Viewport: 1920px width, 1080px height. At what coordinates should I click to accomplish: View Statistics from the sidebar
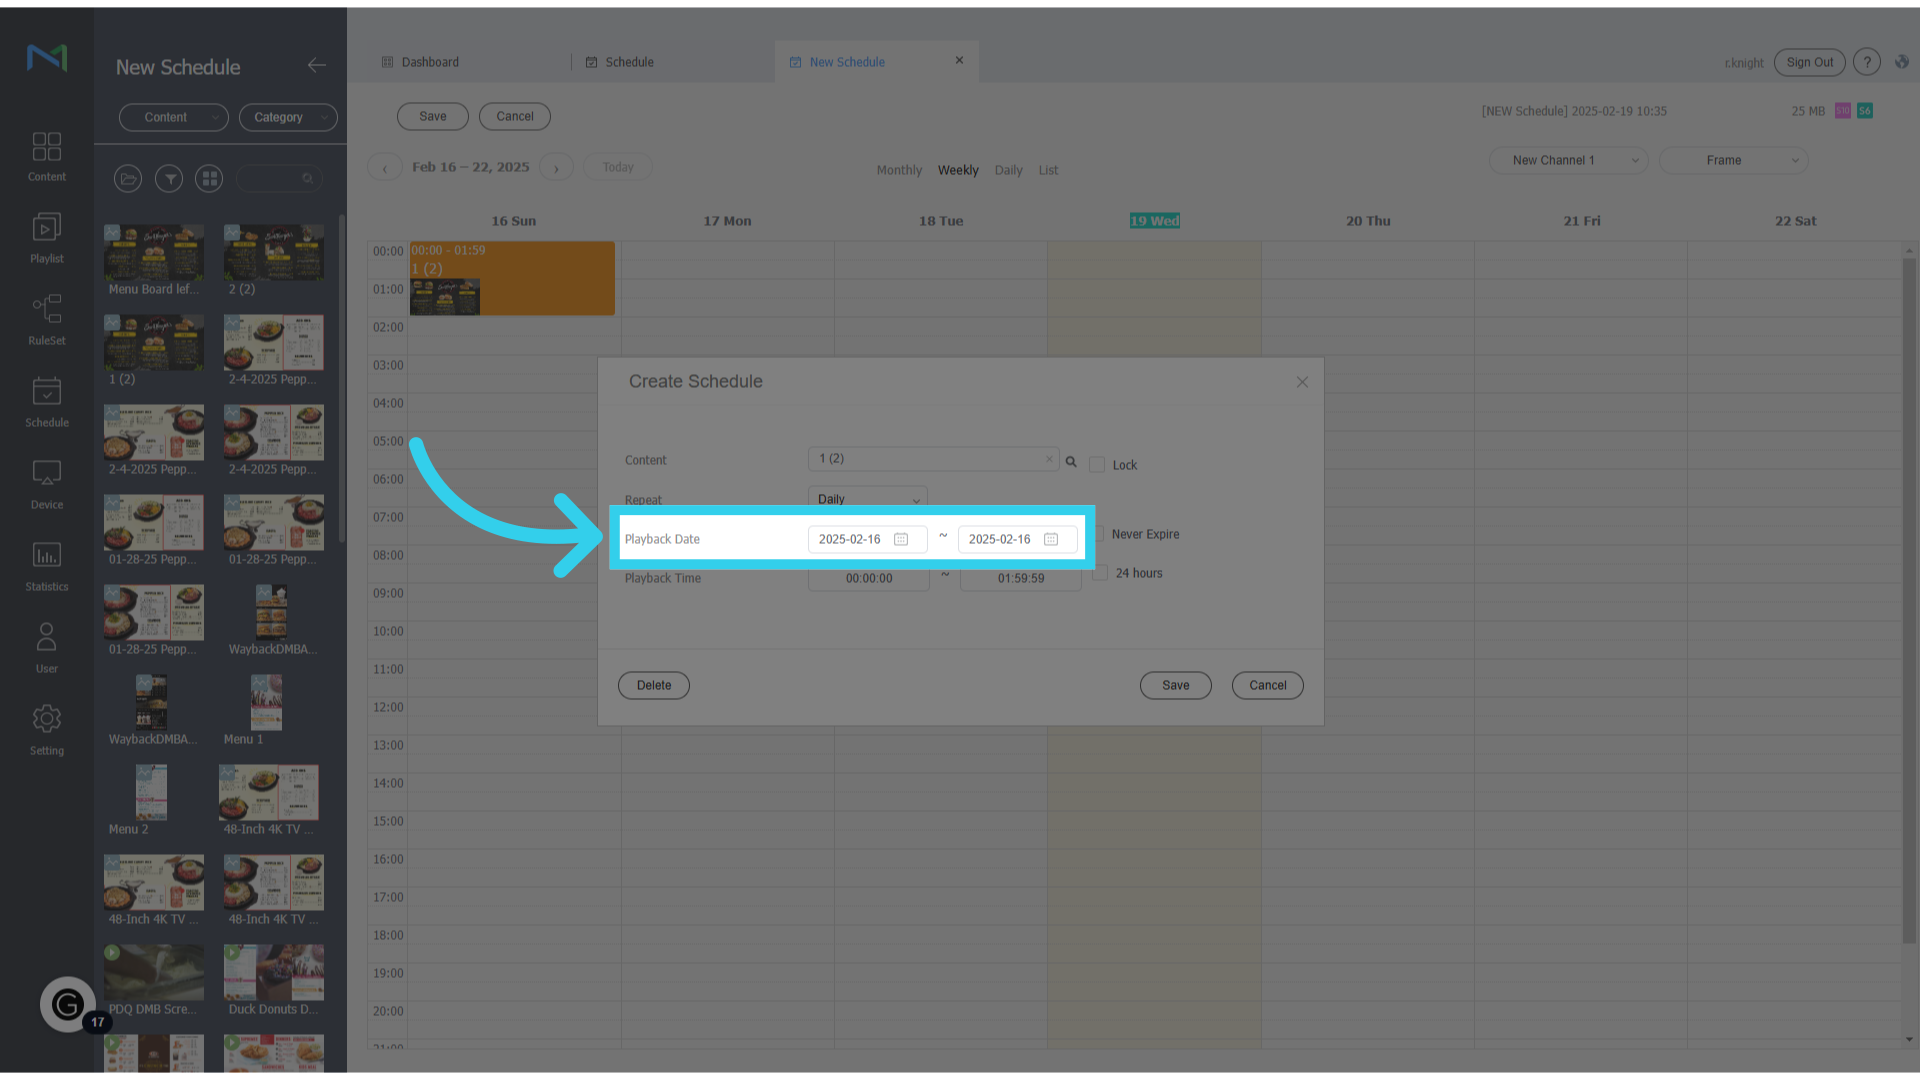[x=46, y=566]
